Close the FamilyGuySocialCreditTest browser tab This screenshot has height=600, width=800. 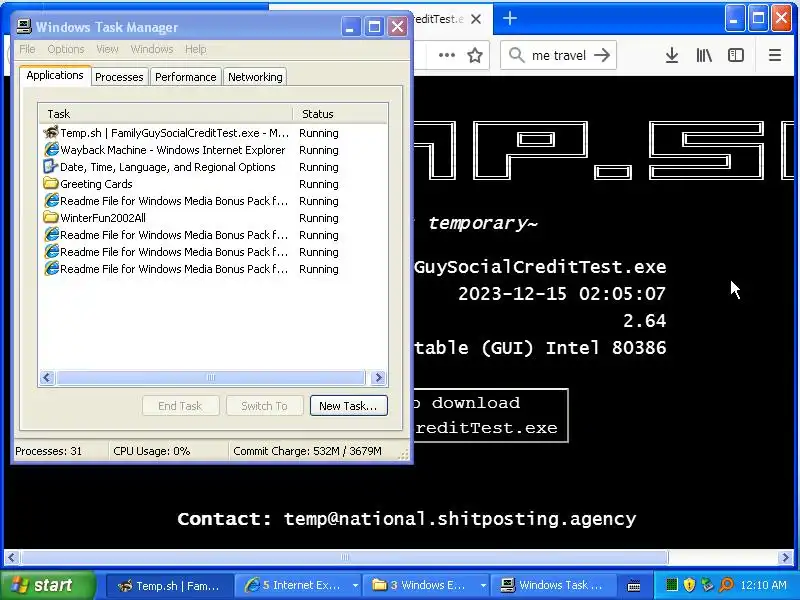coord(476,19)
